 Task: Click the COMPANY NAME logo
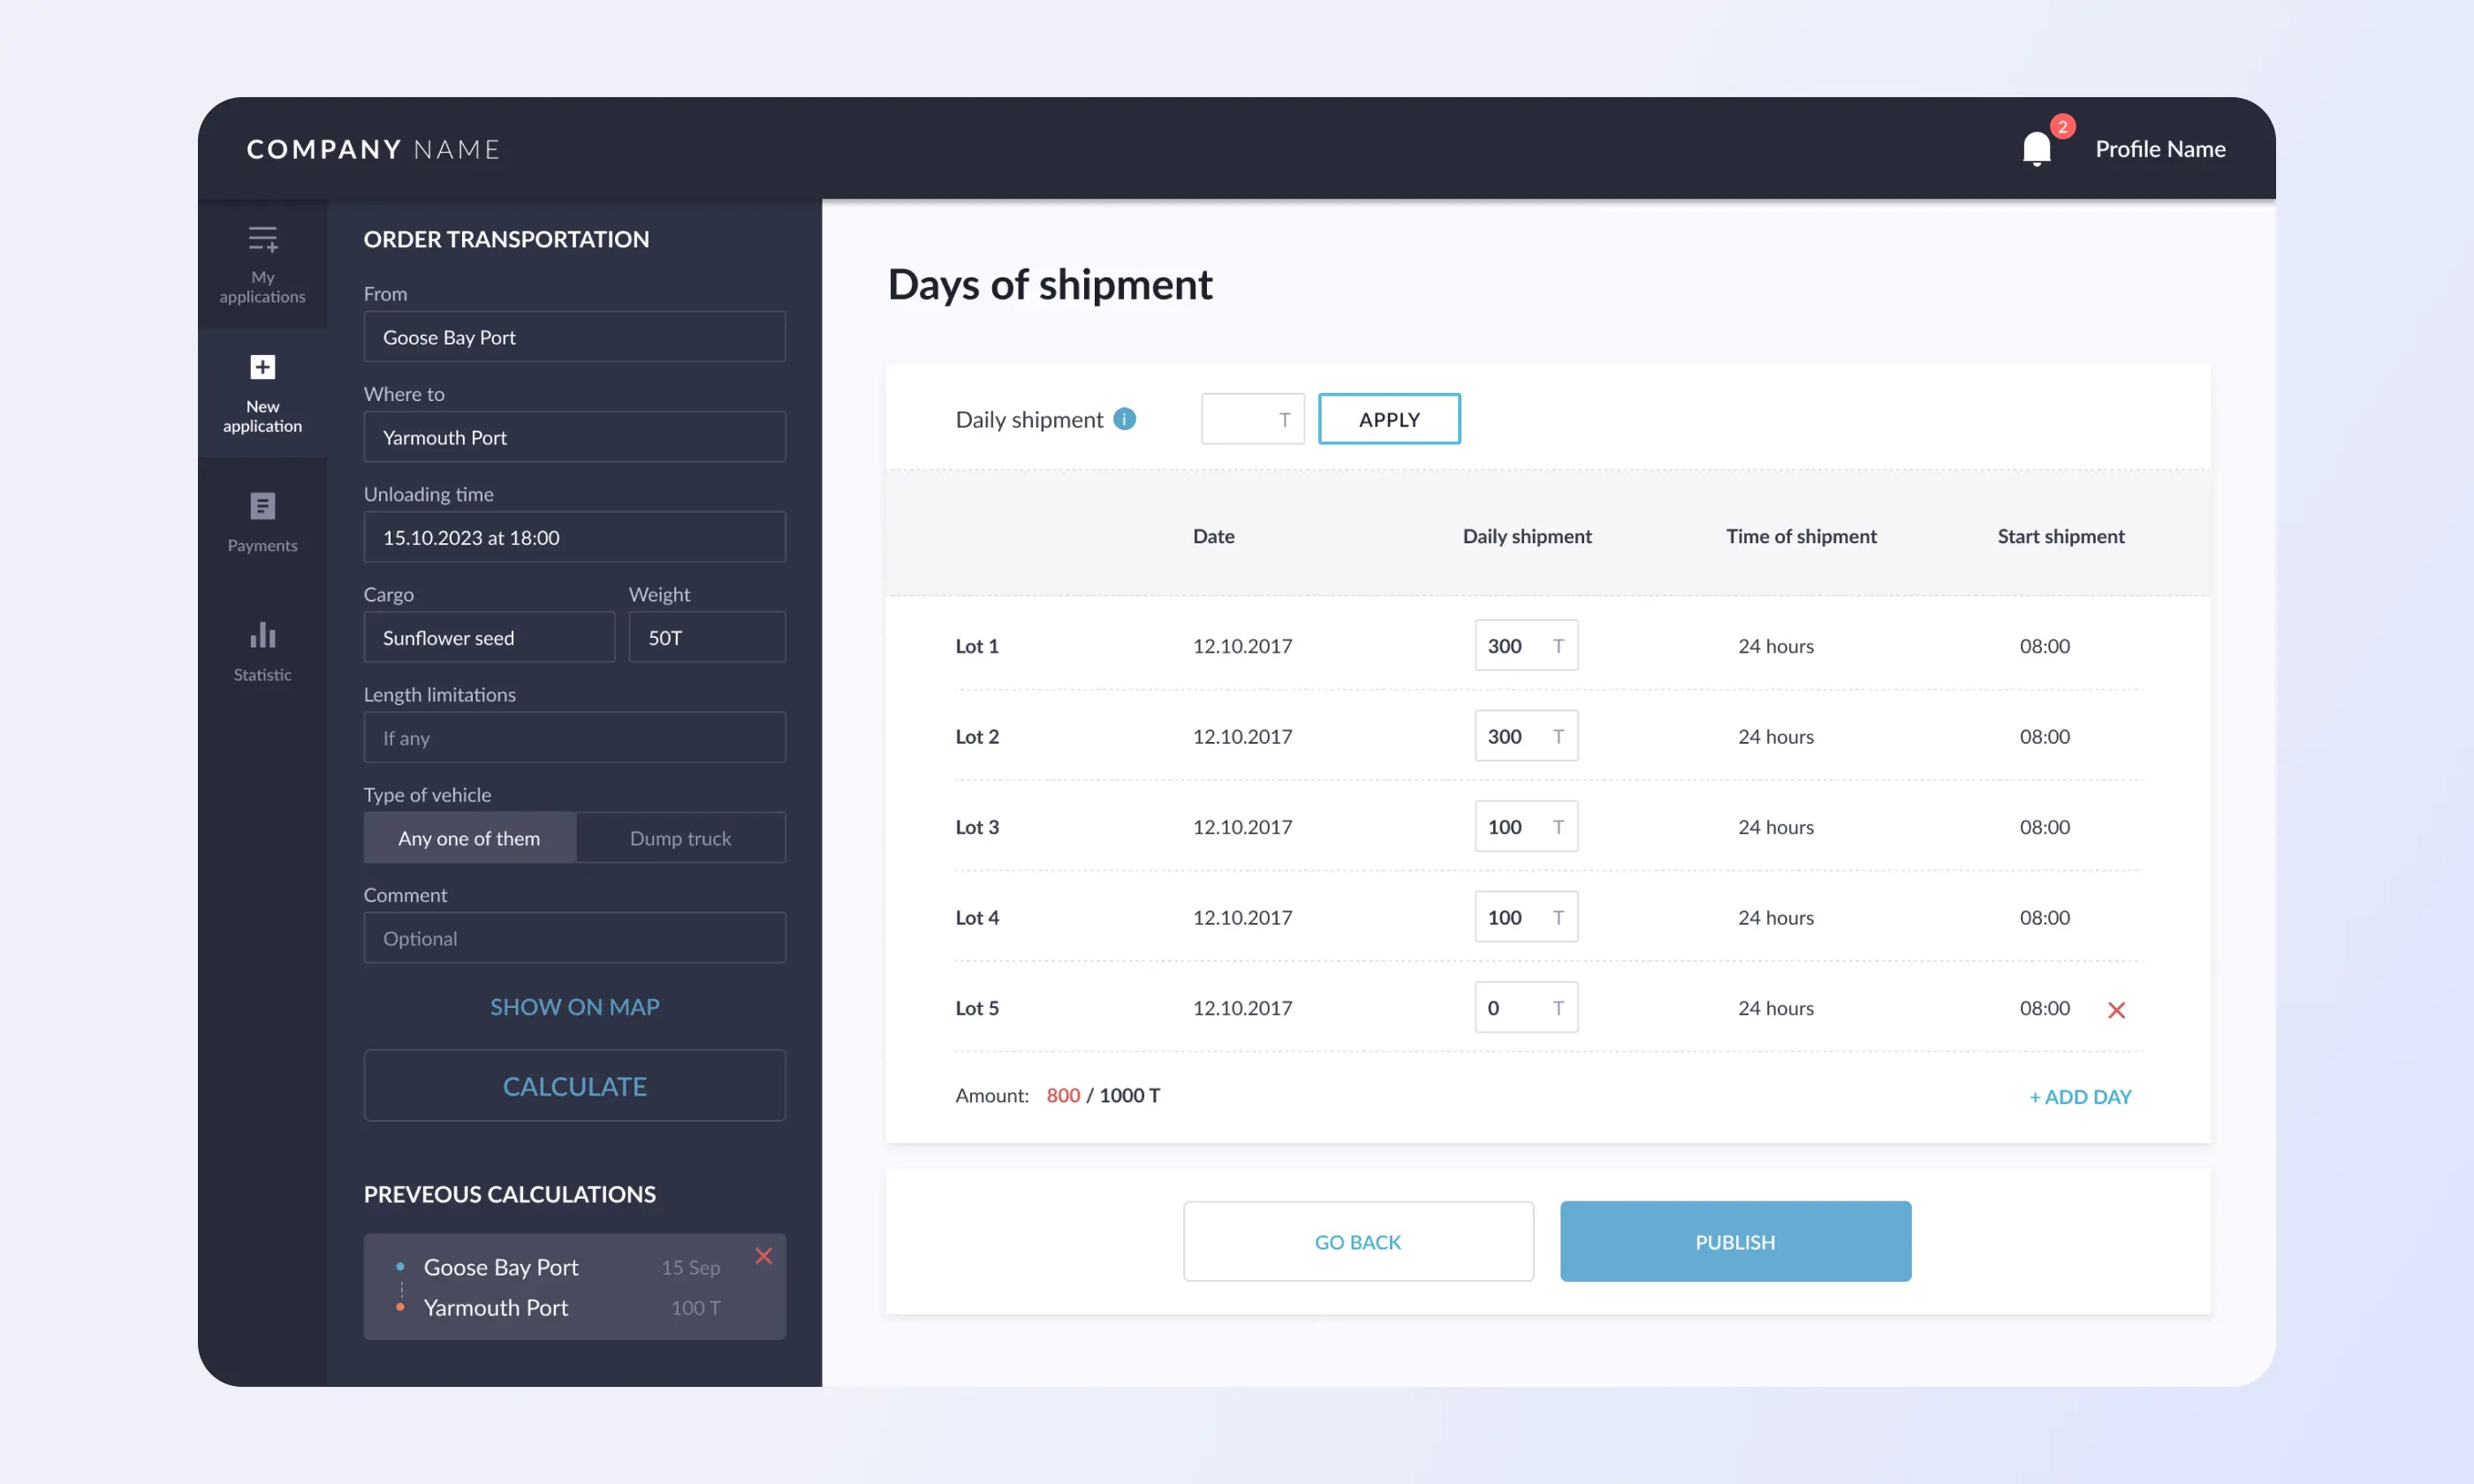point(373,150)
